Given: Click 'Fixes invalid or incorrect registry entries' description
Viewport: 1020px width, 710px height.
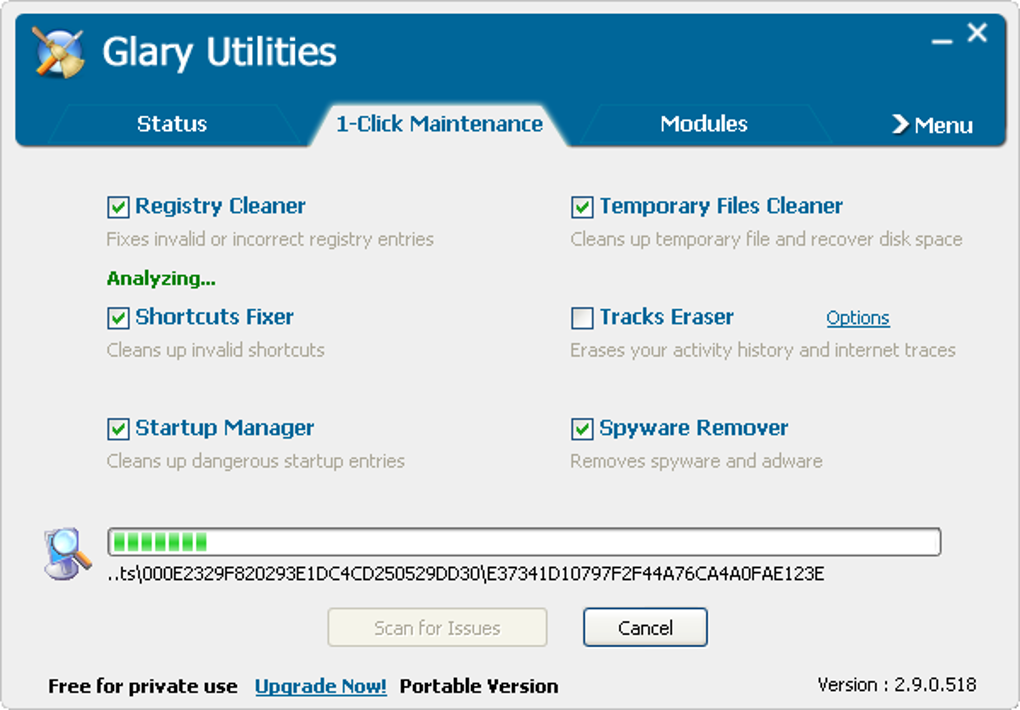Looking at the screenshot, I should pos(270,239).
